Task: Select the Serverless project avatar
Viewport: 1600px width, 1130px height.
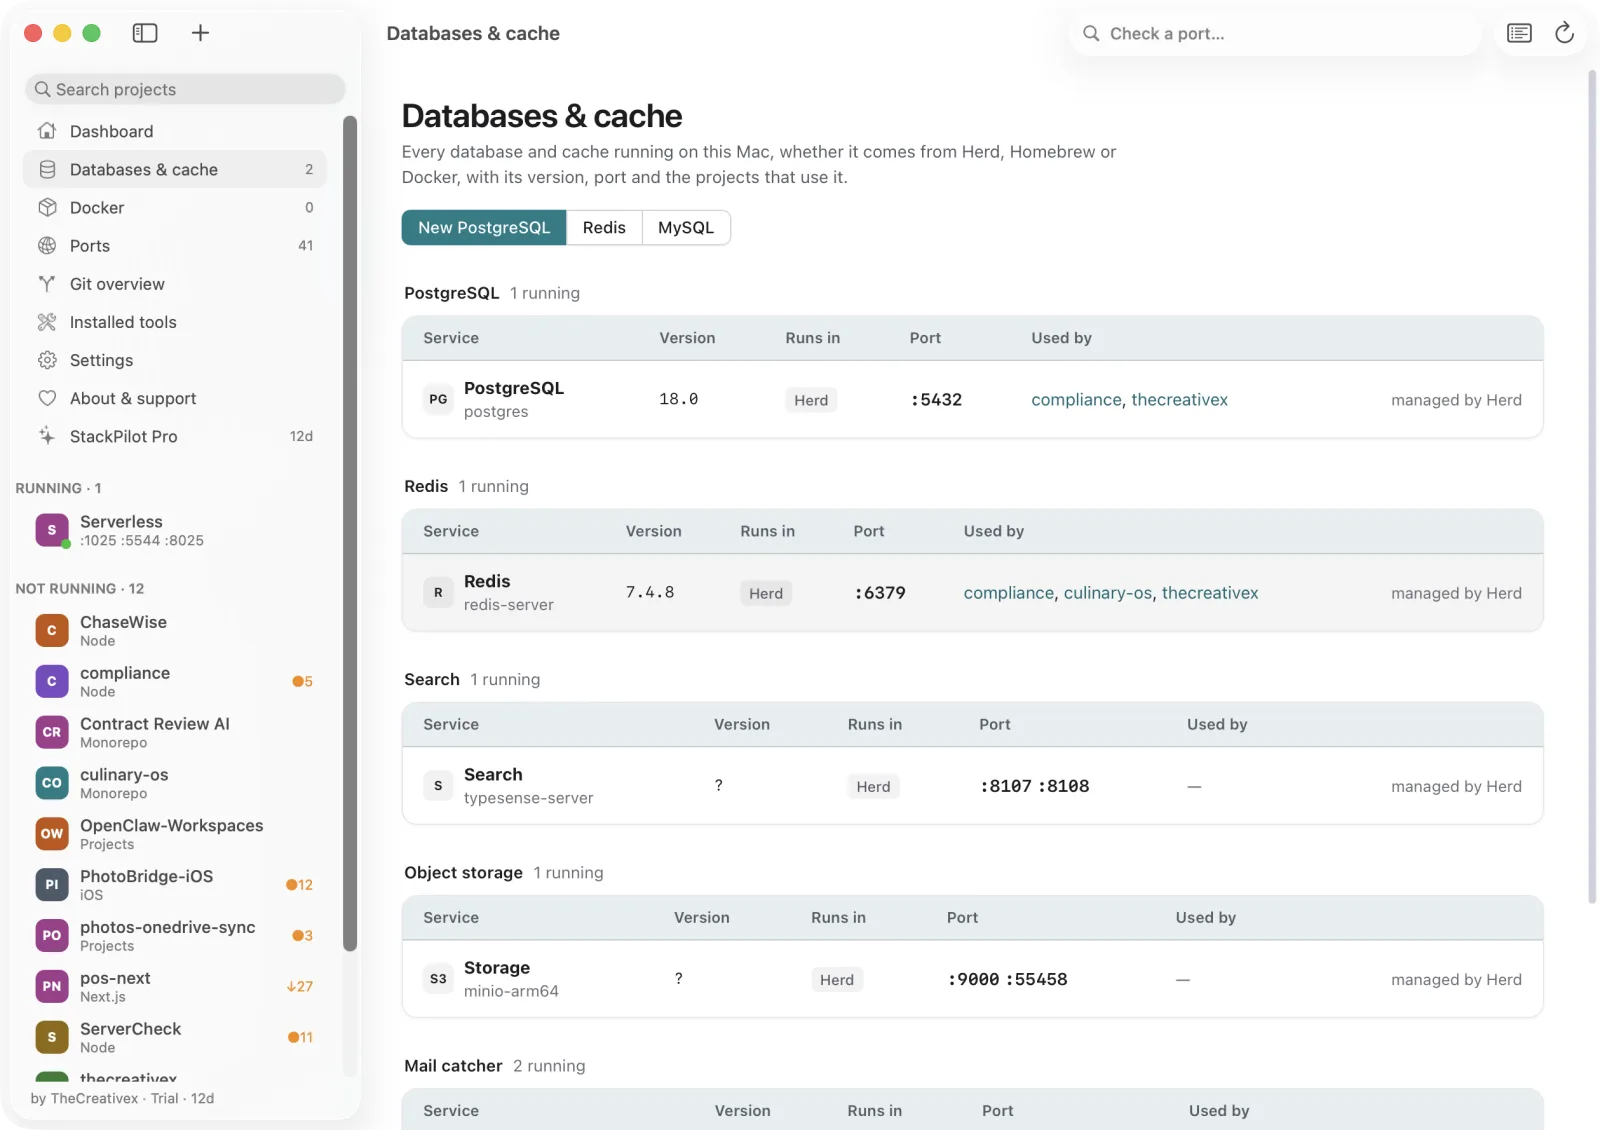Action: (52, 530)
